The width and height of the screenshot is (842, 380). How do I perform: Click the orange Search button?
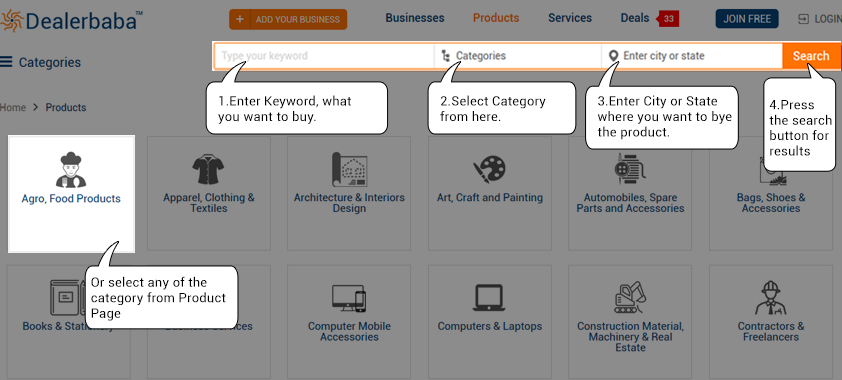click(x=811, y=56)
